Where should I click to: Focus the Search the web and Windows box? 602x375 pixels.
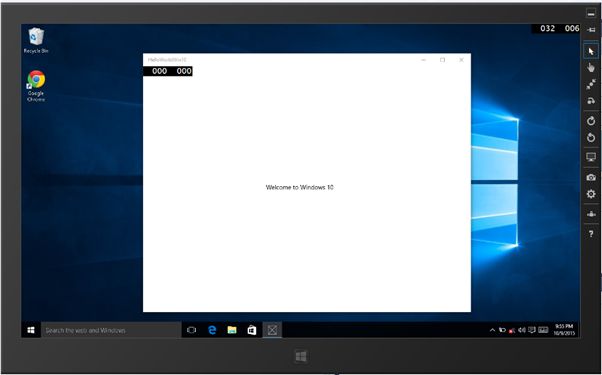click(x=111, y=330)
